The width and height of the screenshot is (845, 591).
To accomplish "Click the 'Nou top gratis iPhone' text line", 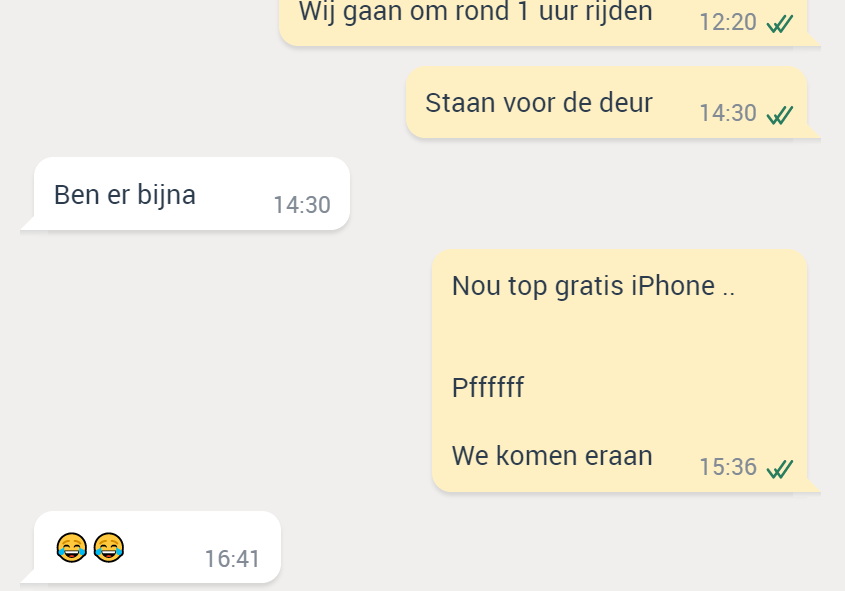I will 593,286.
